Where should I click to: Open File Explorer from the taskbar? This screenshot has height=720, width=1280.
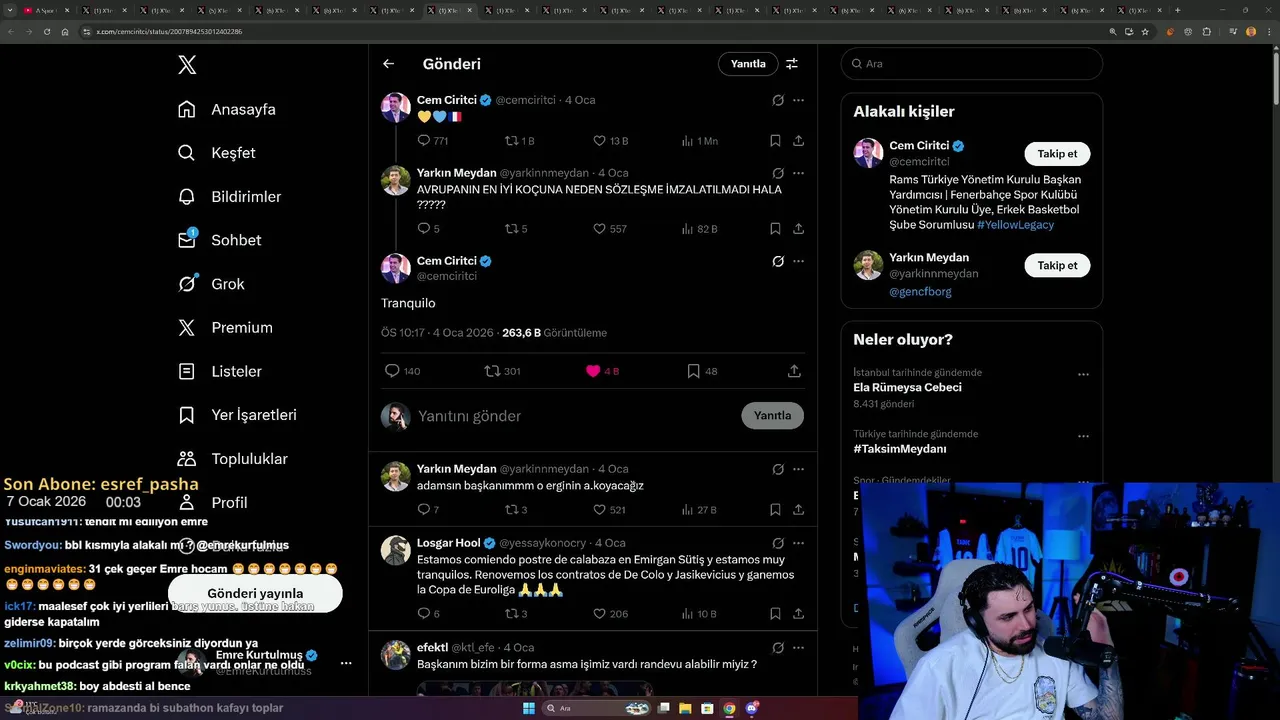click(x=685, y=708)
